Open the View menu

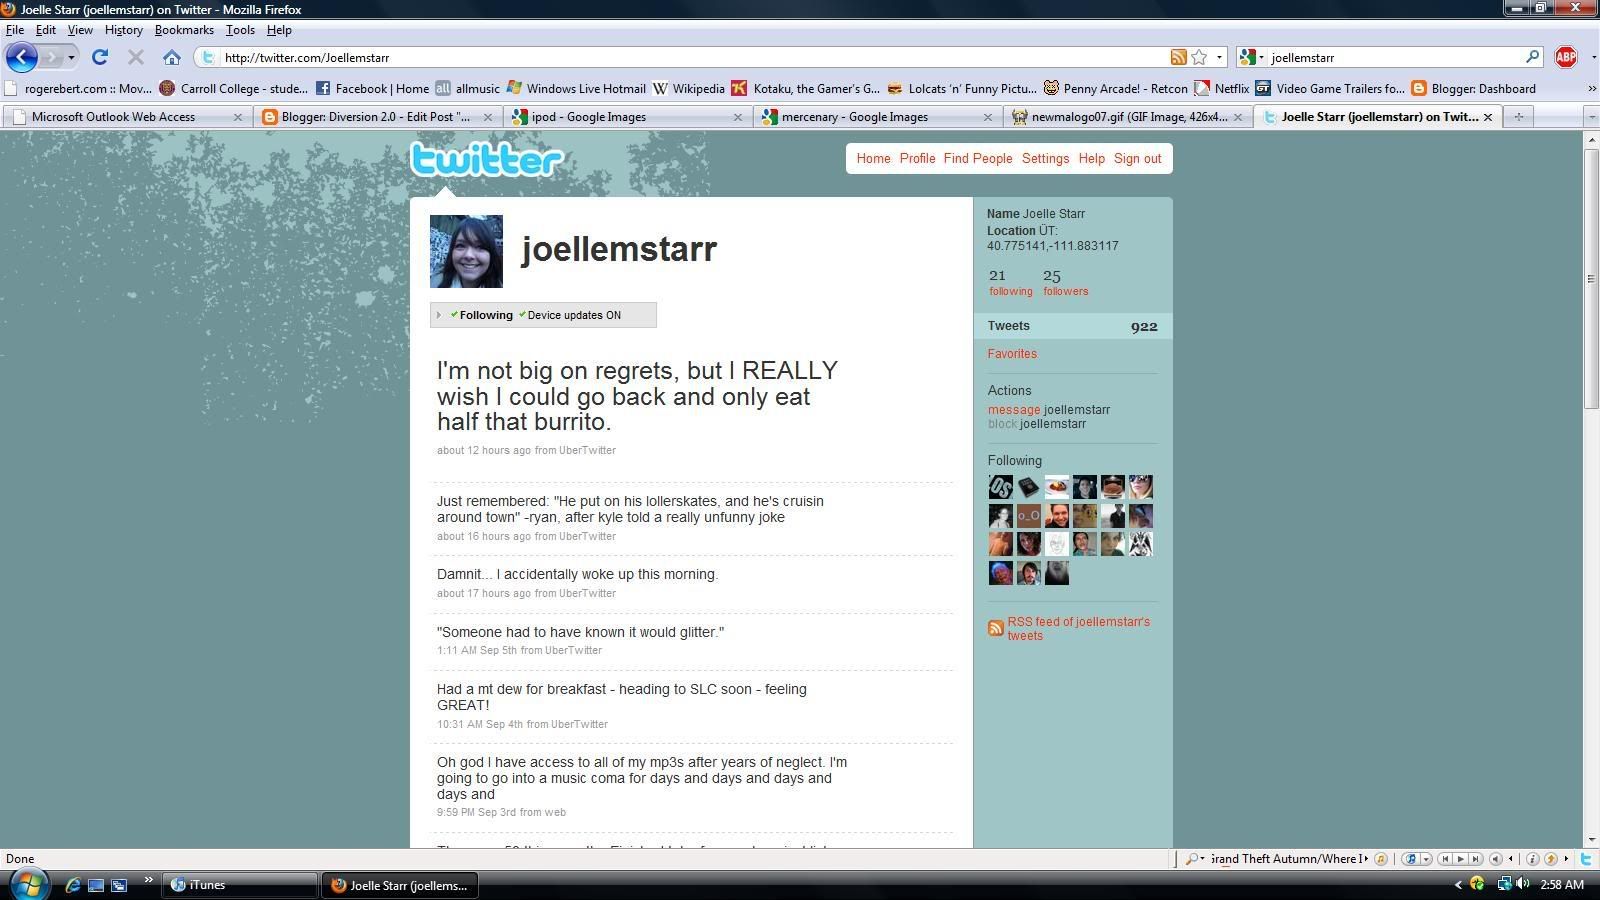tap(80, 30)
